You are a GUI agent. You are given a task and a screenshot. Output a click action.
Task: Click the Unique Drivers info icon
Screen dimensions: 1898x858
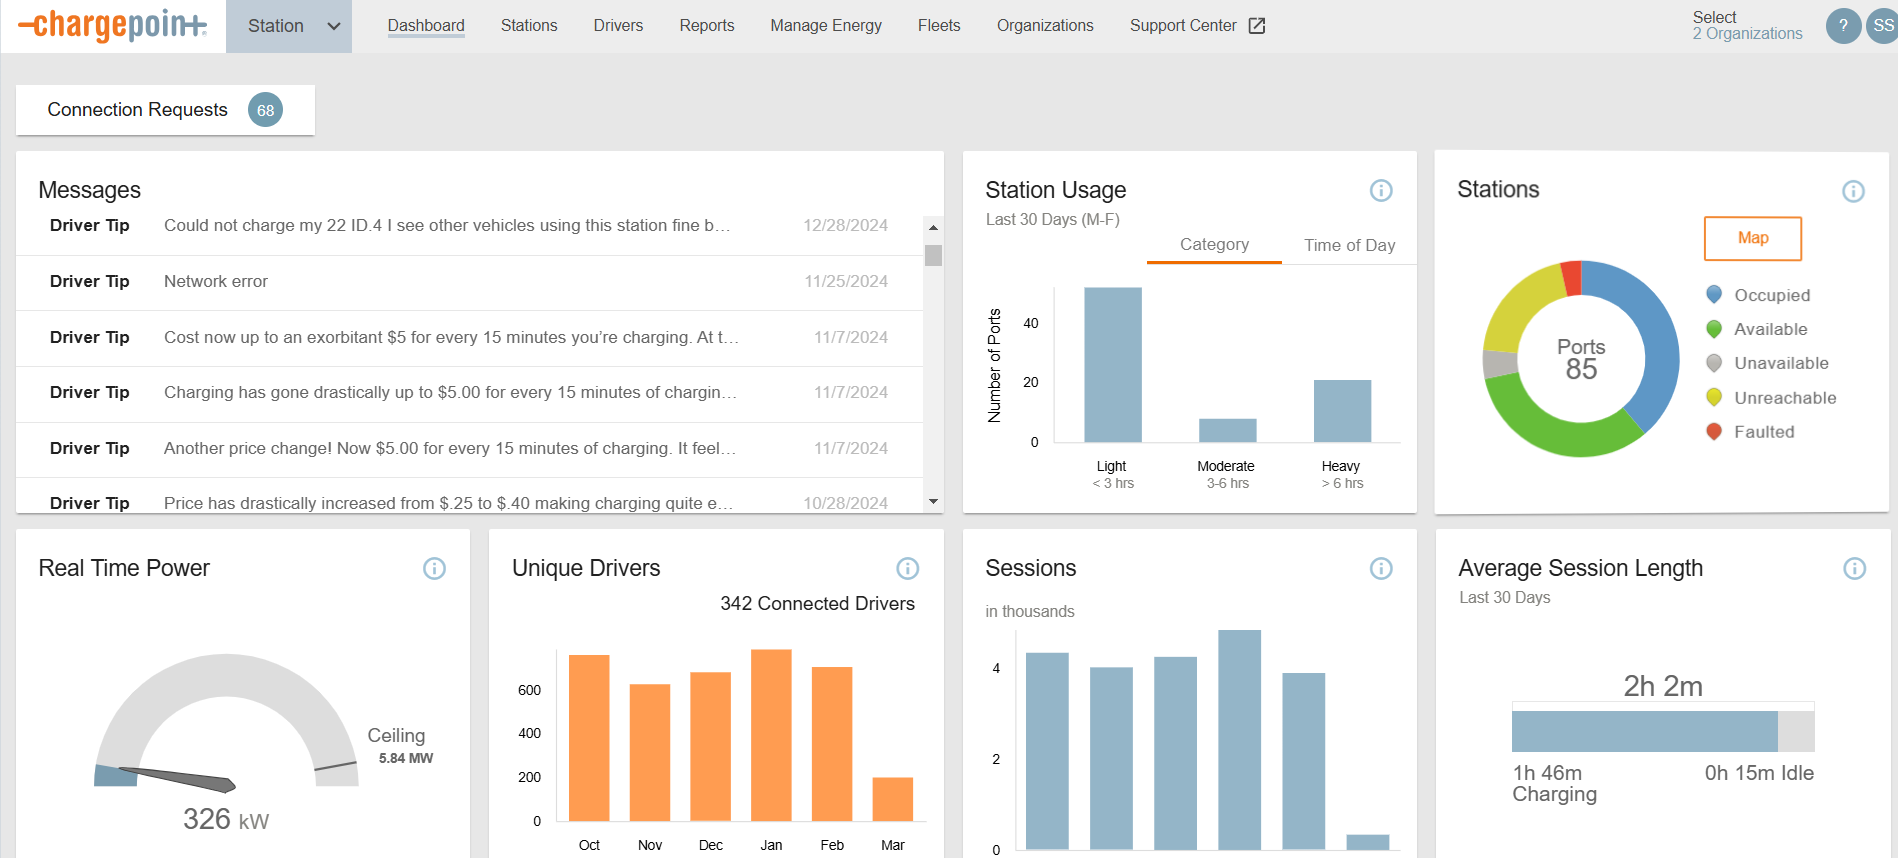click(907, 568)
